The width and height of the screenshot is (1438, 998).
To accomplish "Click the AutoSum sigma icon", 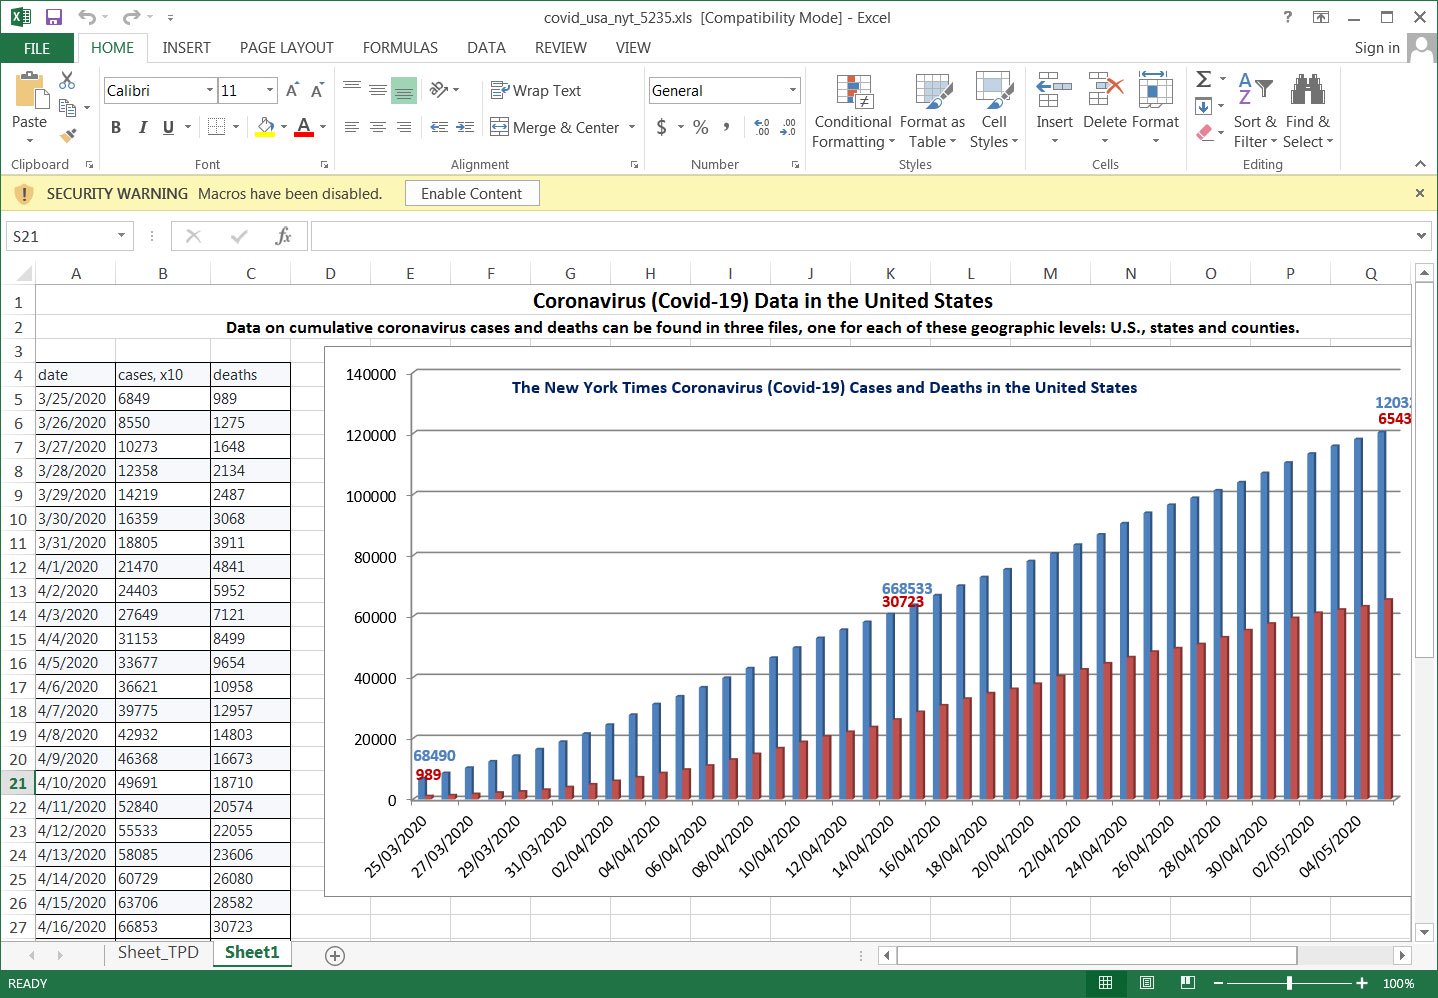I will click(x=1204, y=79).
